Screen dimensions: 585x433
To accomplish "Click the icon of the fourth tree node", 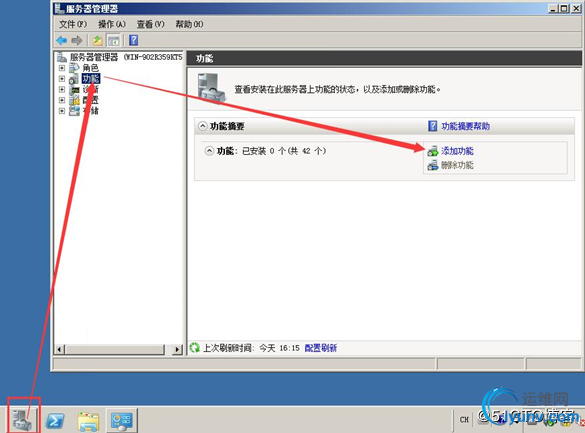I will click(75, 100).
